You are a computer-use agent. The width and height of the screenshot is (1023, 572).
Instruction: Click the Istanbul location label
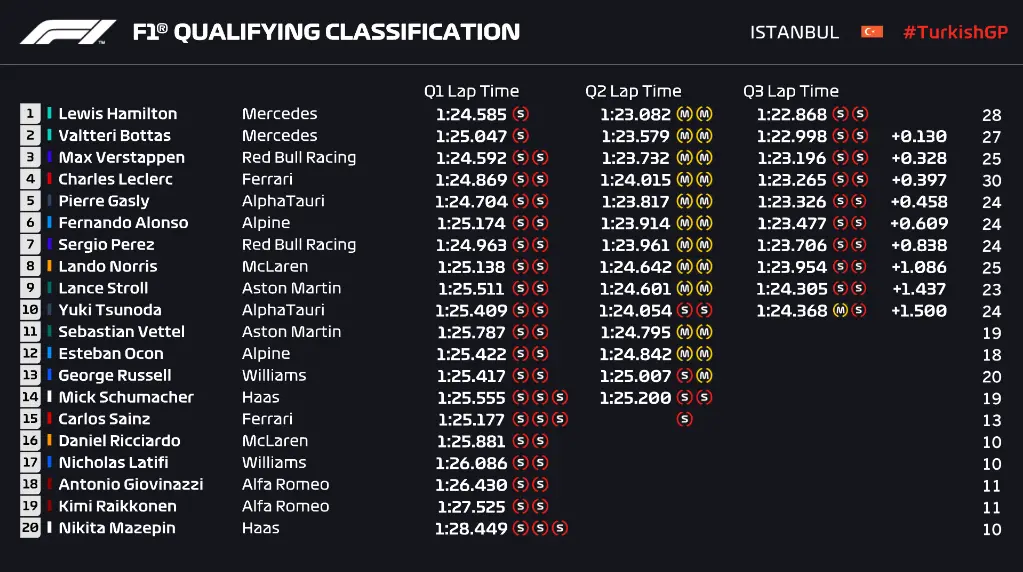tap(794, 32)
